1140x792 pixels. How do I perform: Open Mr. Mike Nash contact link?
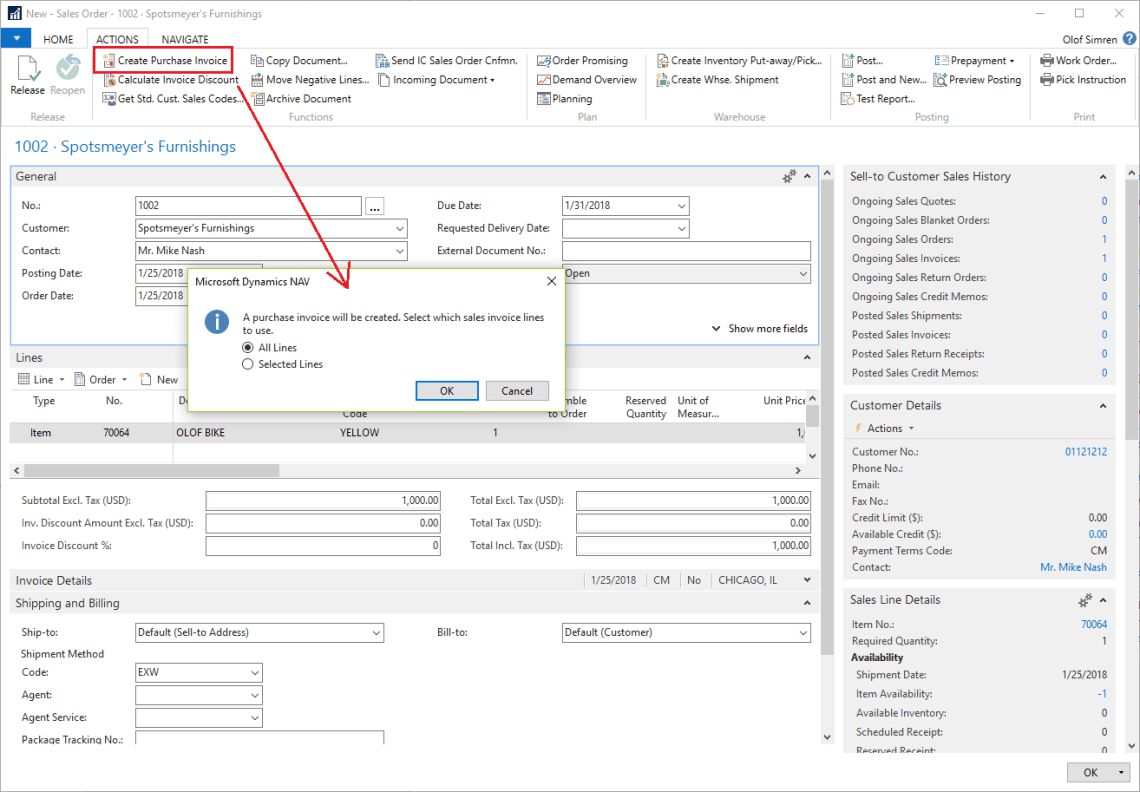1073,567
